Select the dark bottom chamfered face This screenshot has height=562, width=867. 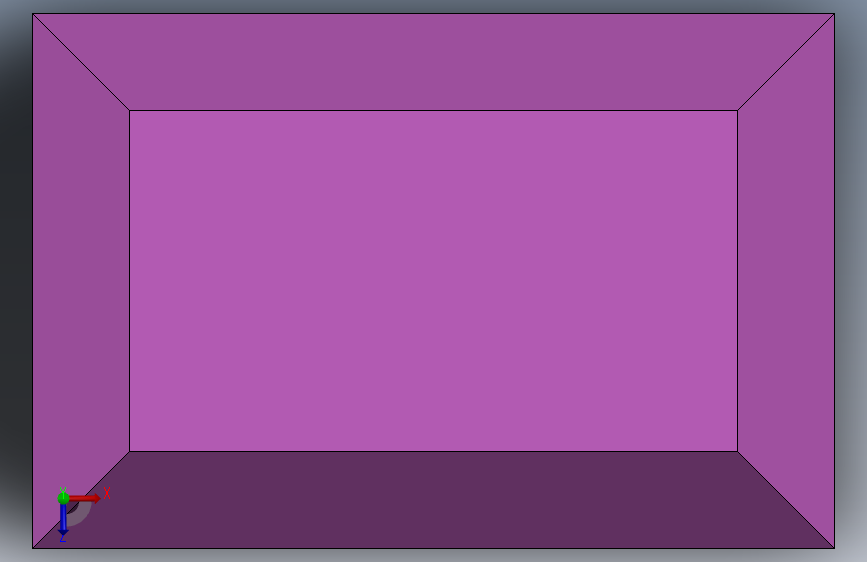pos(433,499)
